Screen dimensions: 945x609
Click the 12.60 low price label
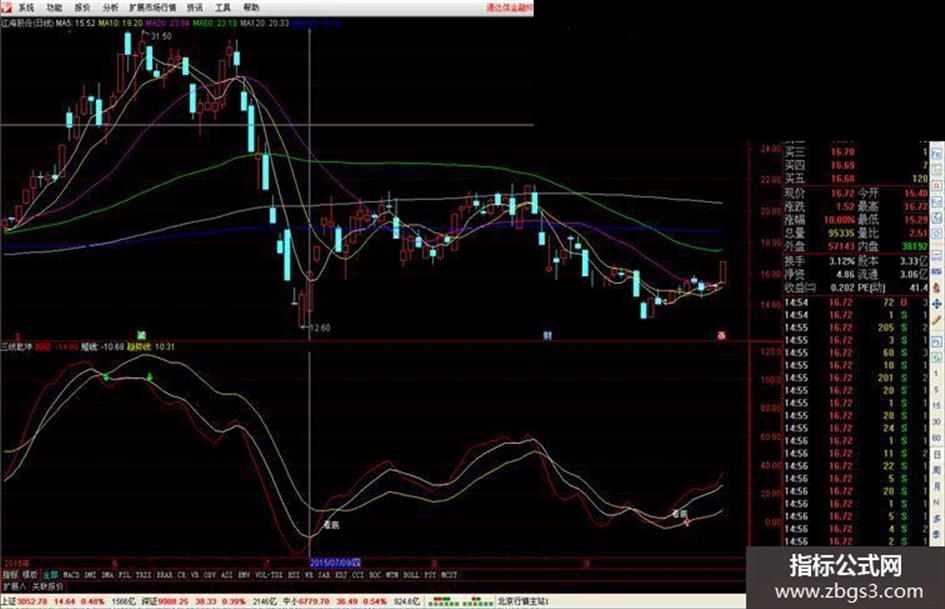(x=319, y=328)
